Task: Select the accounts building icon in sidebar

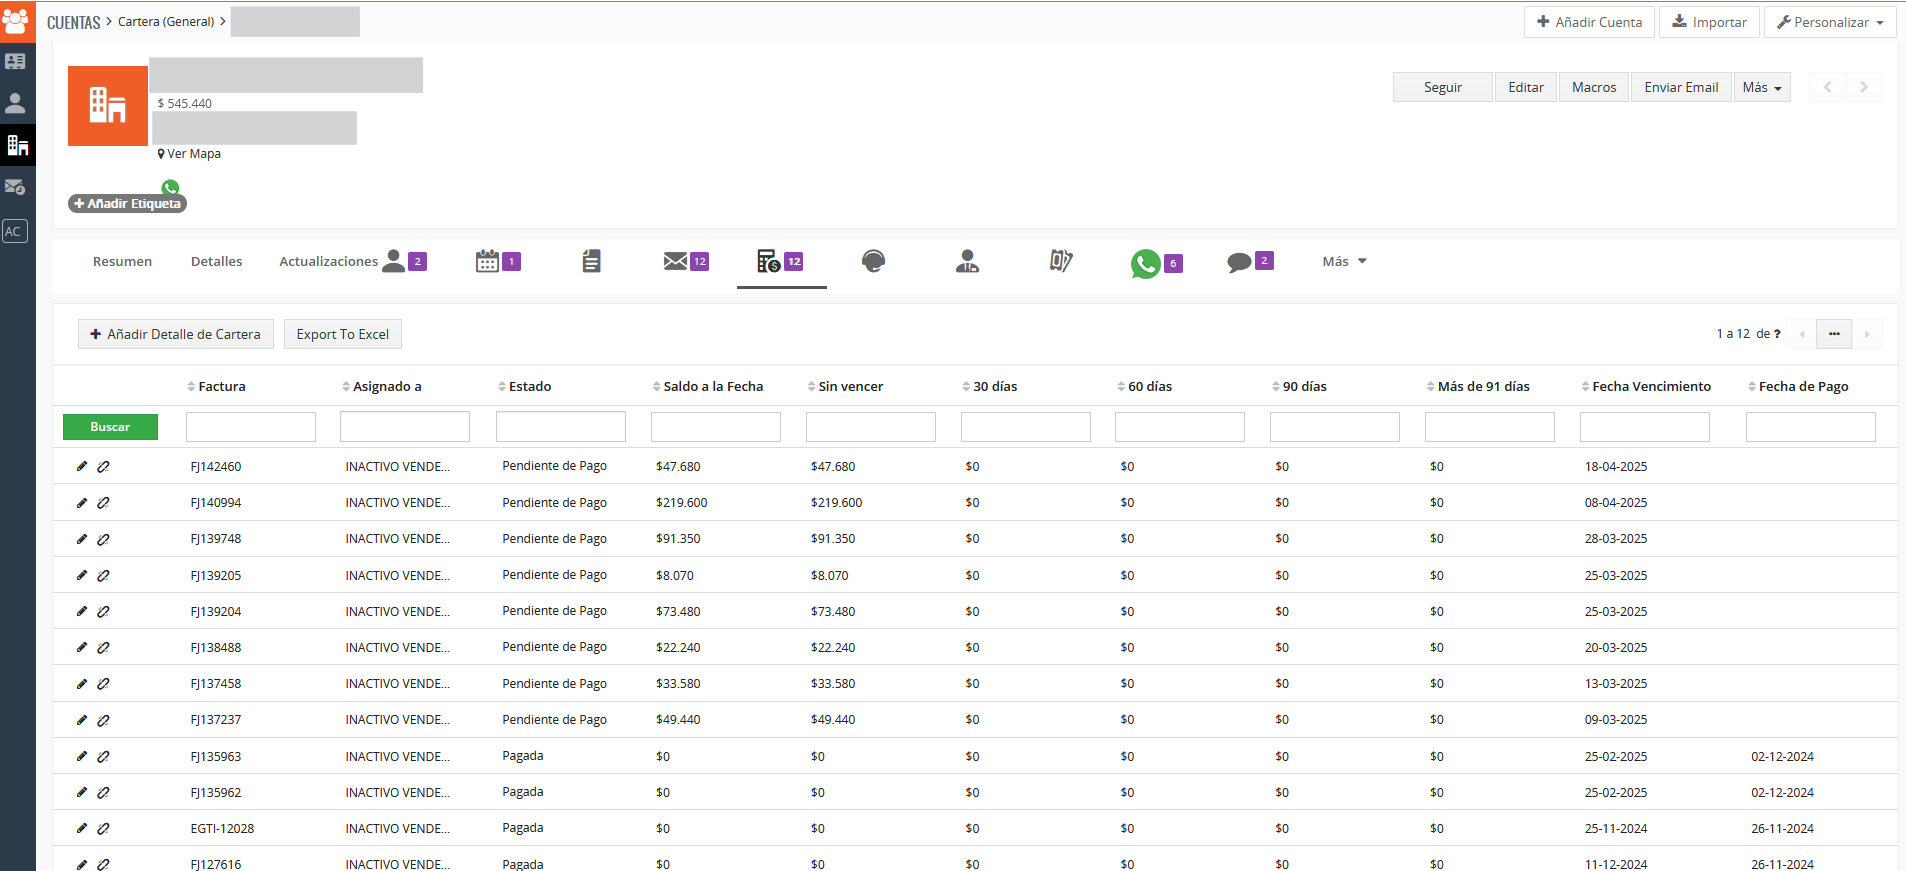Action: click(x=17, y=145)
